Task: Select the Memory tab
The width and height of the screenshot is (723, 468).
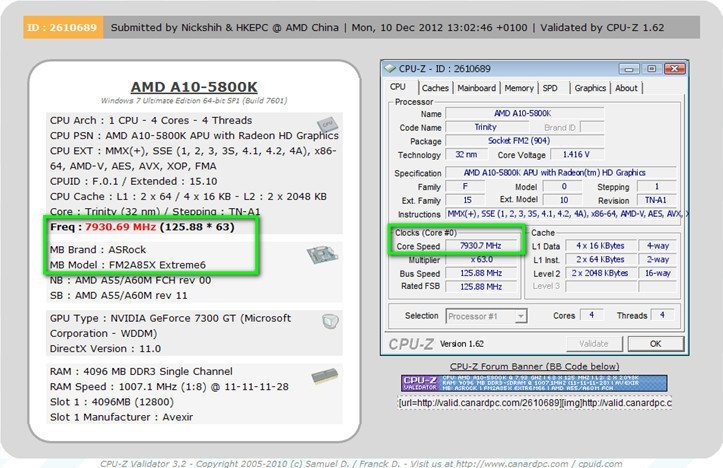Action: [x=518, y=88]
